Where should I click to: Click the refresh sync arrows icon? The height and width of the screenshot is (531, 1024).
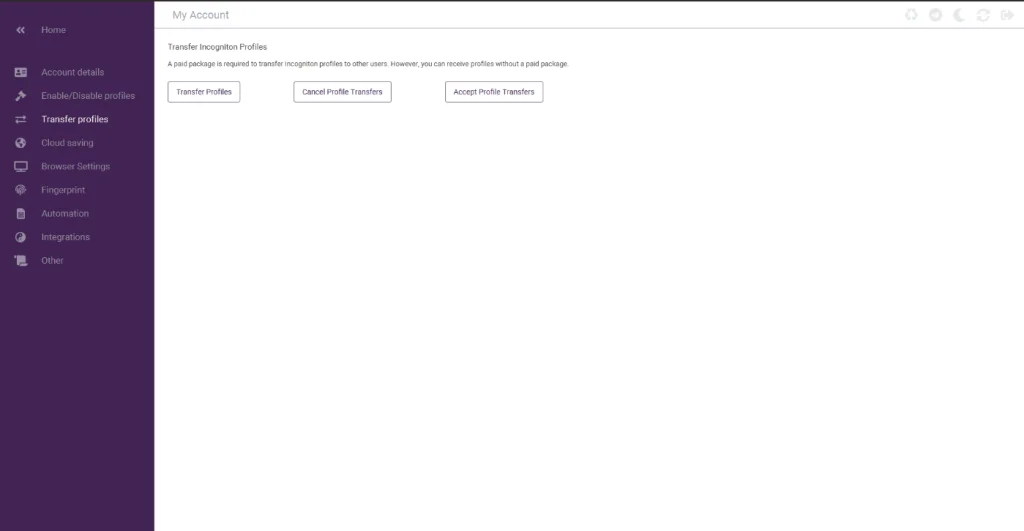click(983, 15)
